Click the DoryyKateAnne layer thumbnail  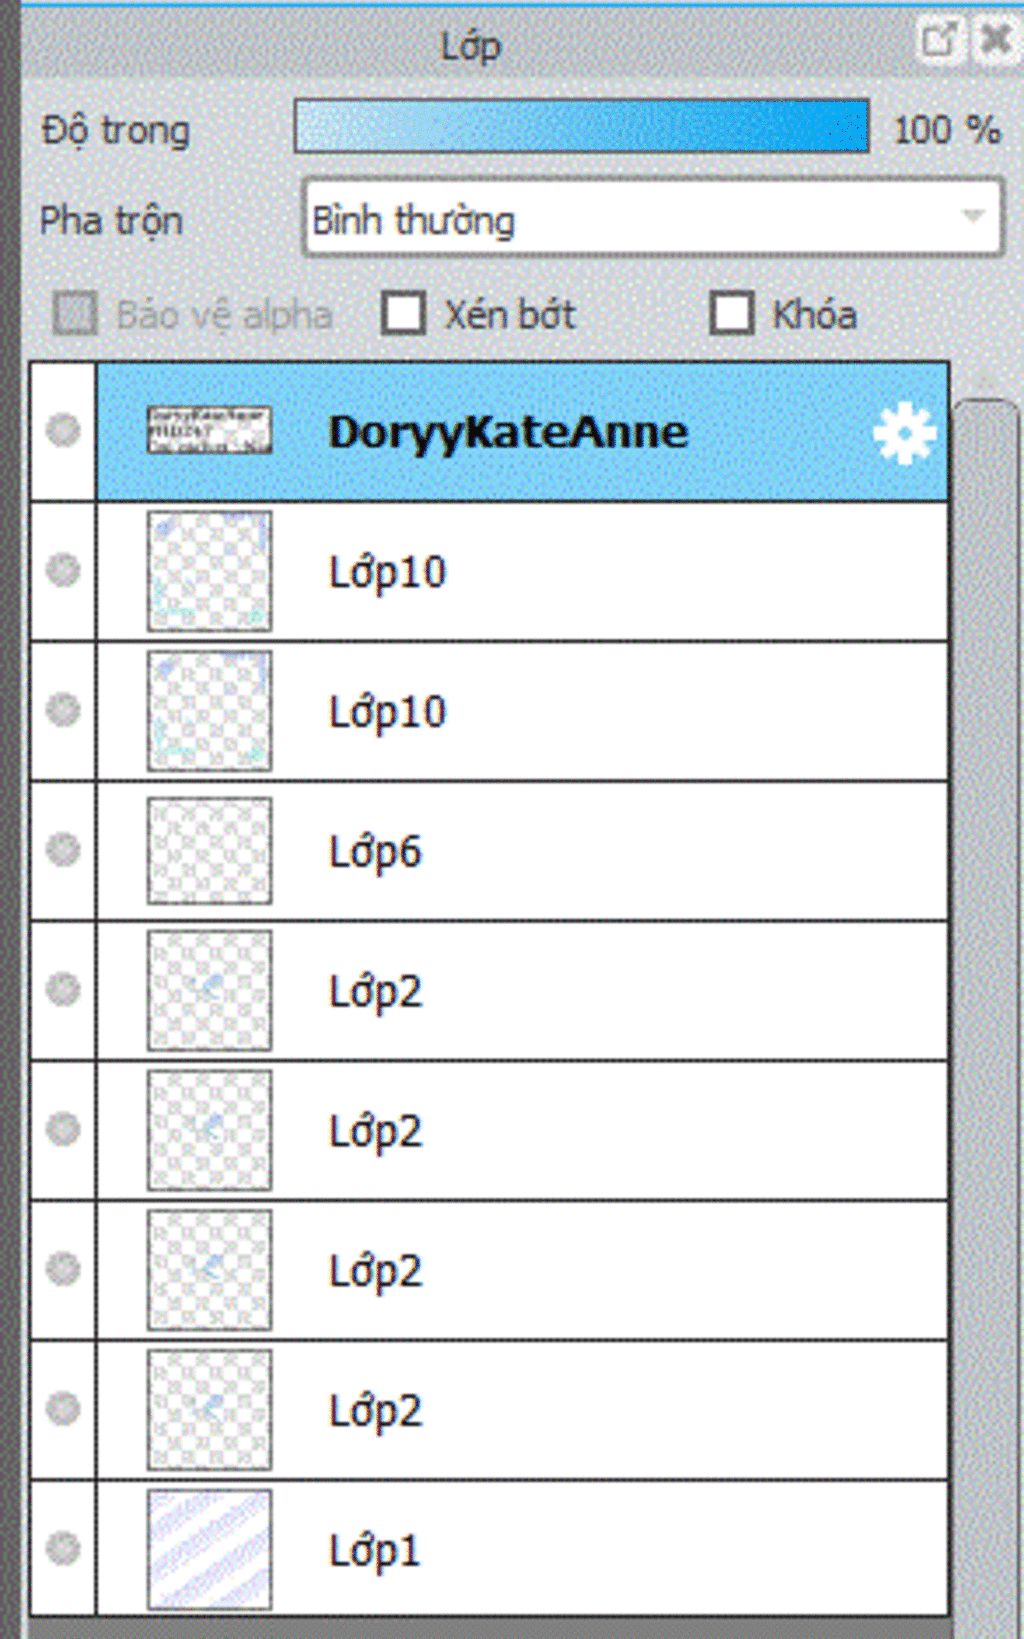209,430
